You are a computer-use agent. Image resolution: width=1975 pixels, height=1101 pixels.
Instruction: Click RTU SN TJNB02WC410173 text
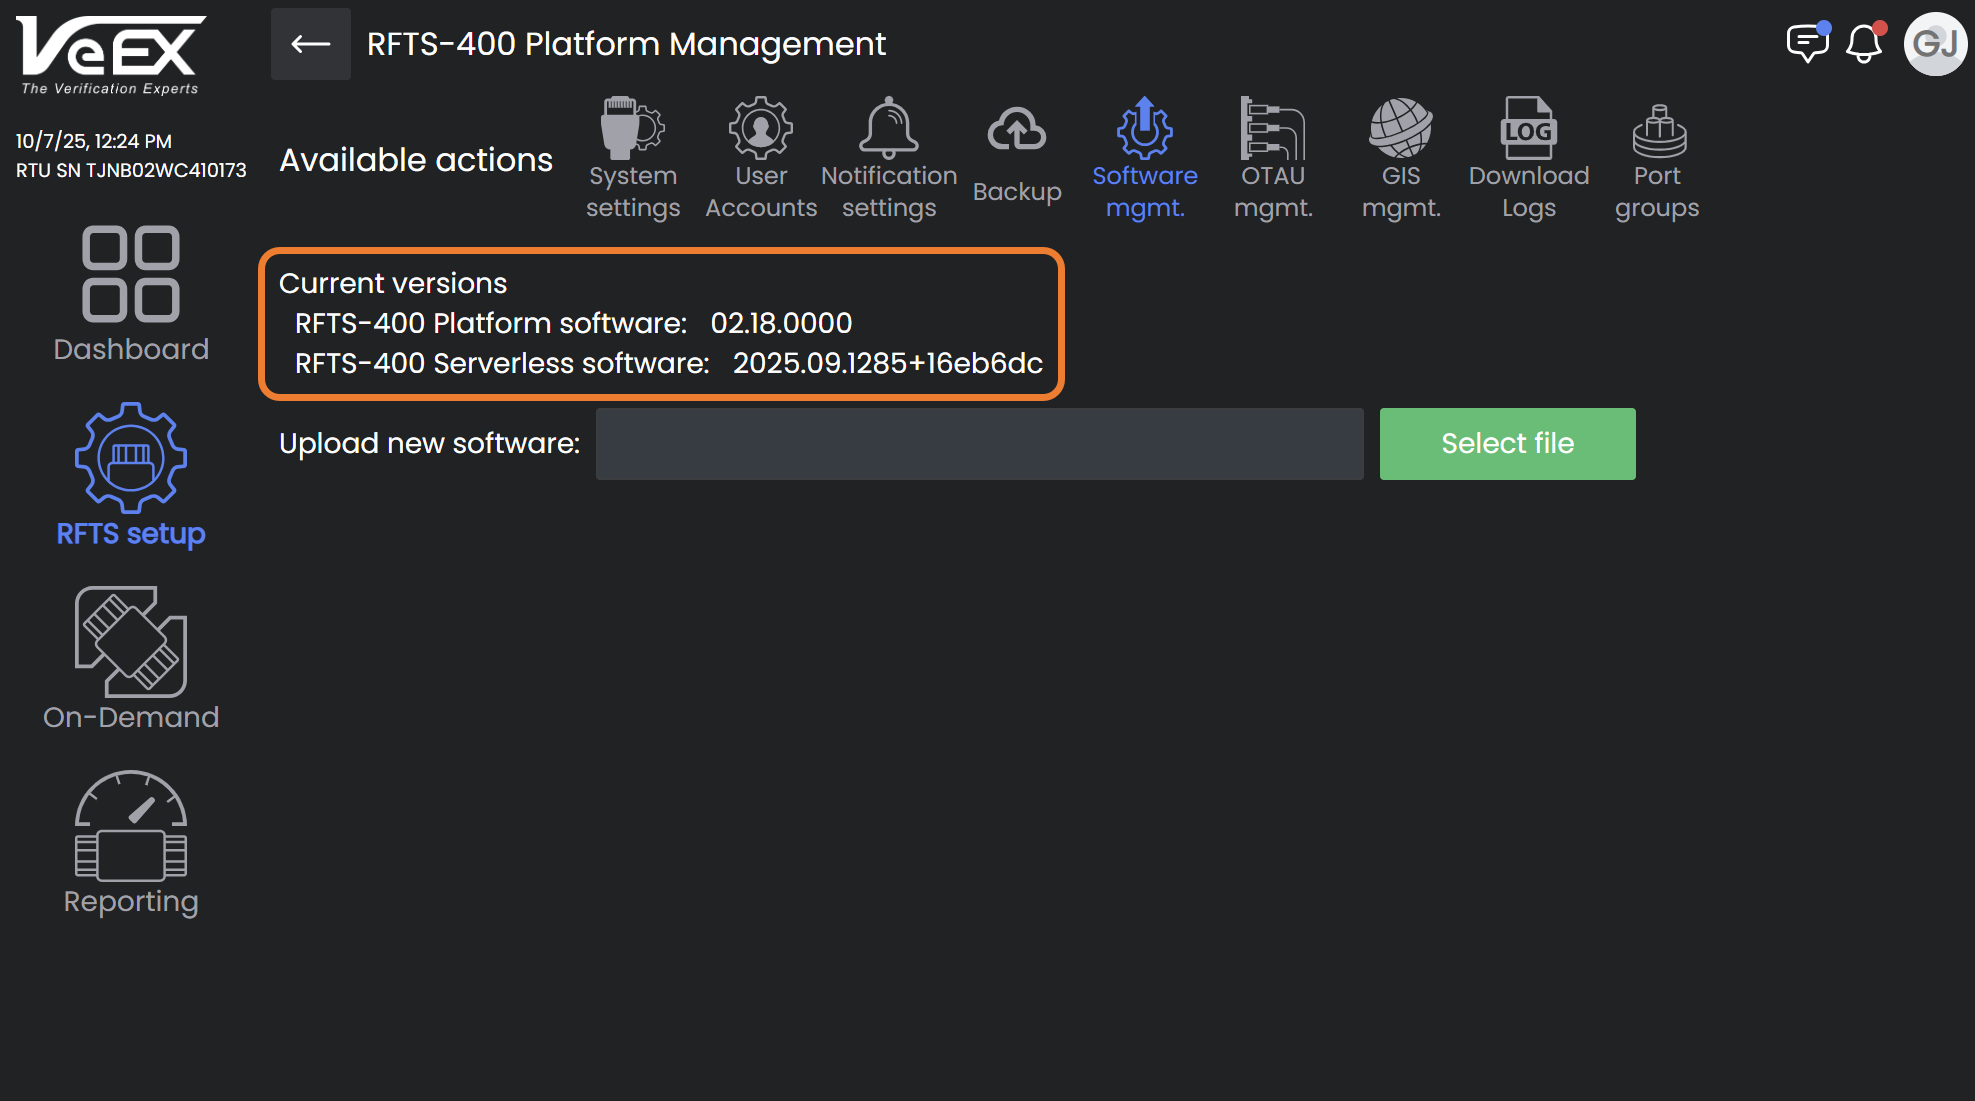(131, 170)
